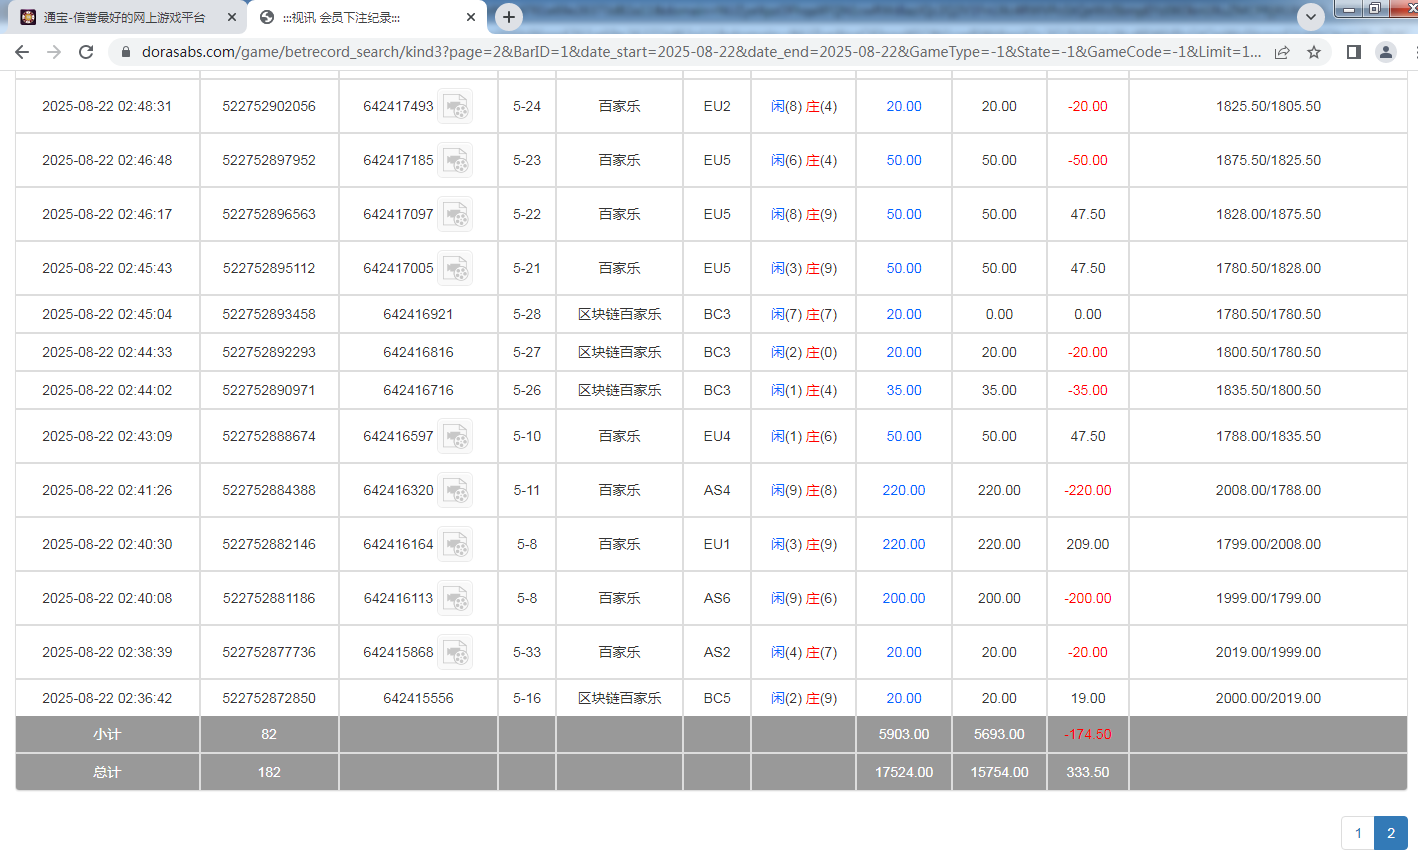The image size is (1418, 850).
Task: Reload the betting records page
Action: pyautogui.click(x=85, y=53)
